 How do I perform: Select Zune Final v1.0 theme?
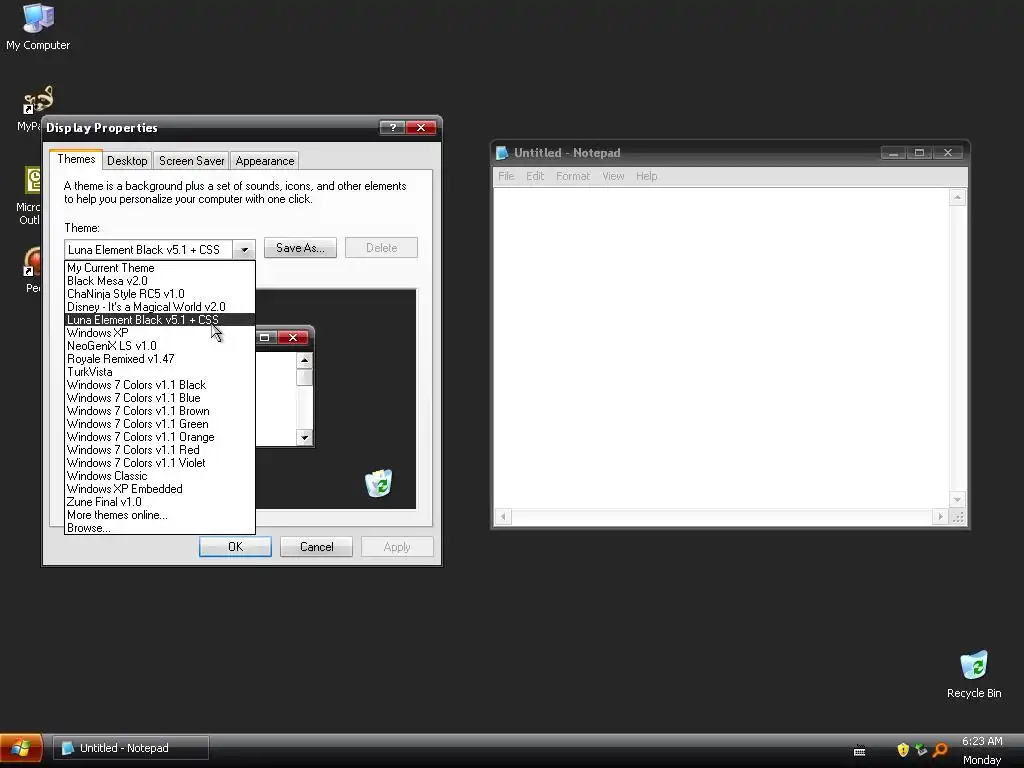tap(159, 502)
